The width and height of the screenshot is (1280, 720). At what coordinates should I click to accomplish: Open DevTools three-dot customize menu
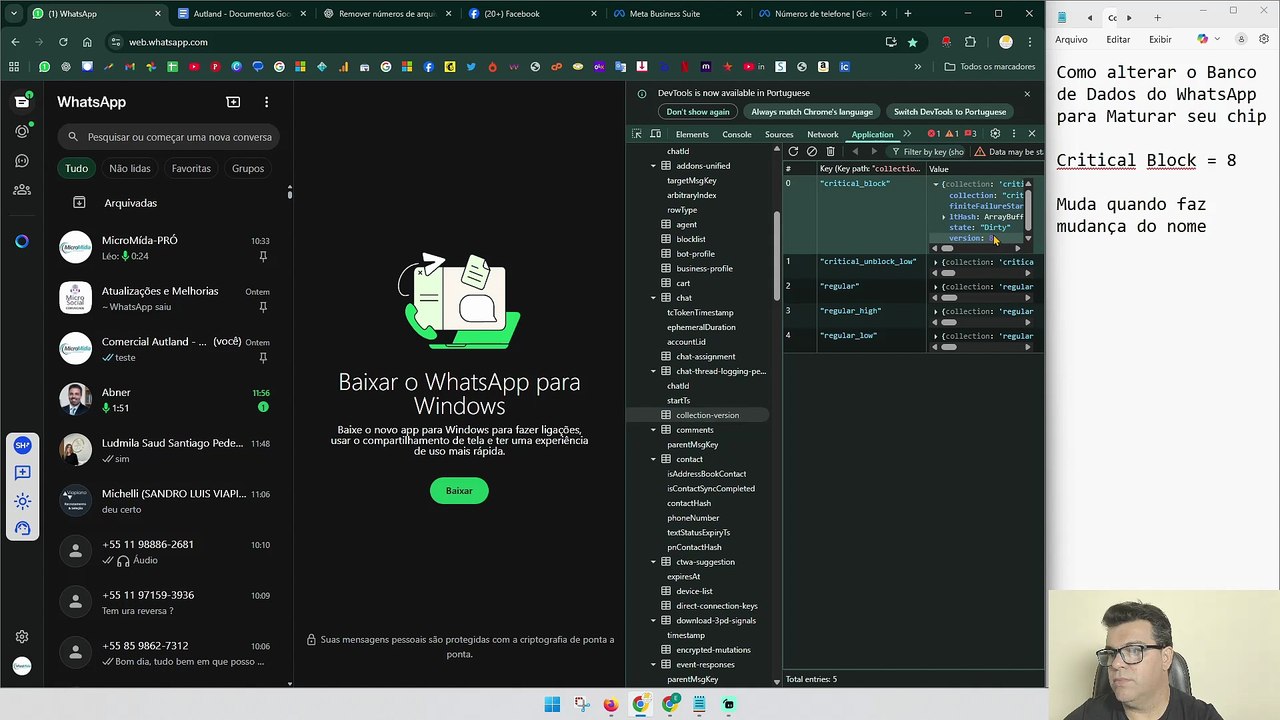[1013, 134]
